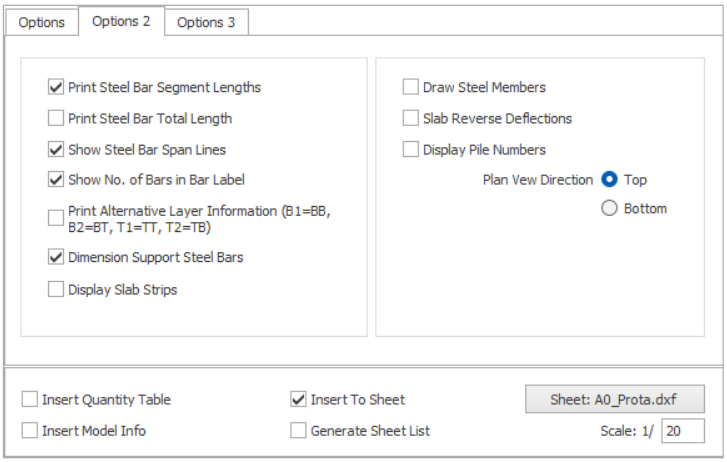Check Display Pile Numbers
The image size is (727, 462).
(x=411, y=150)
